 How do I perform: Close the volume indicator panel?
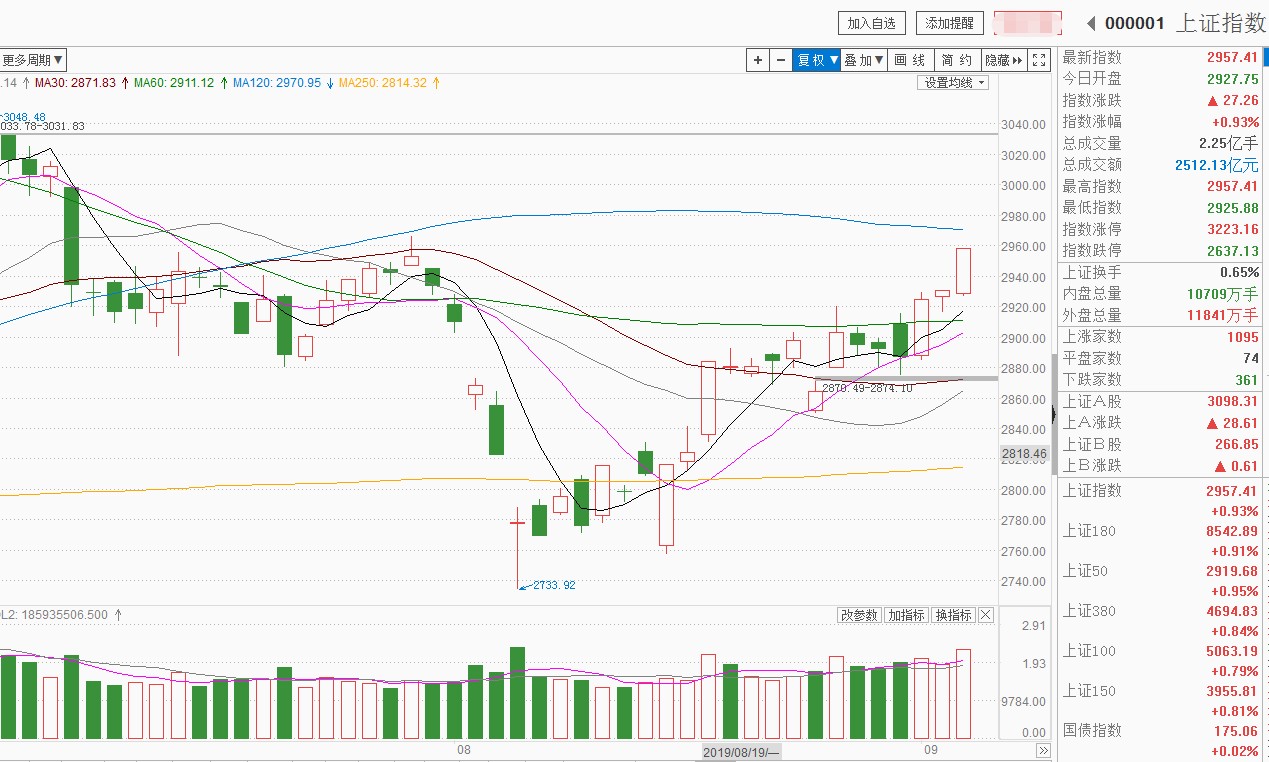click(986, 615)
